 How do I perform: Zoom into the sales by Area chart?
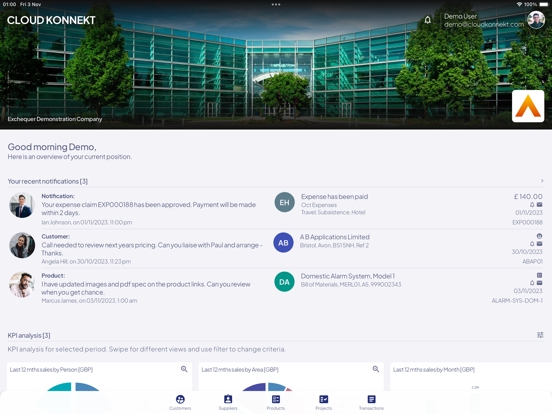coord(376,369)
